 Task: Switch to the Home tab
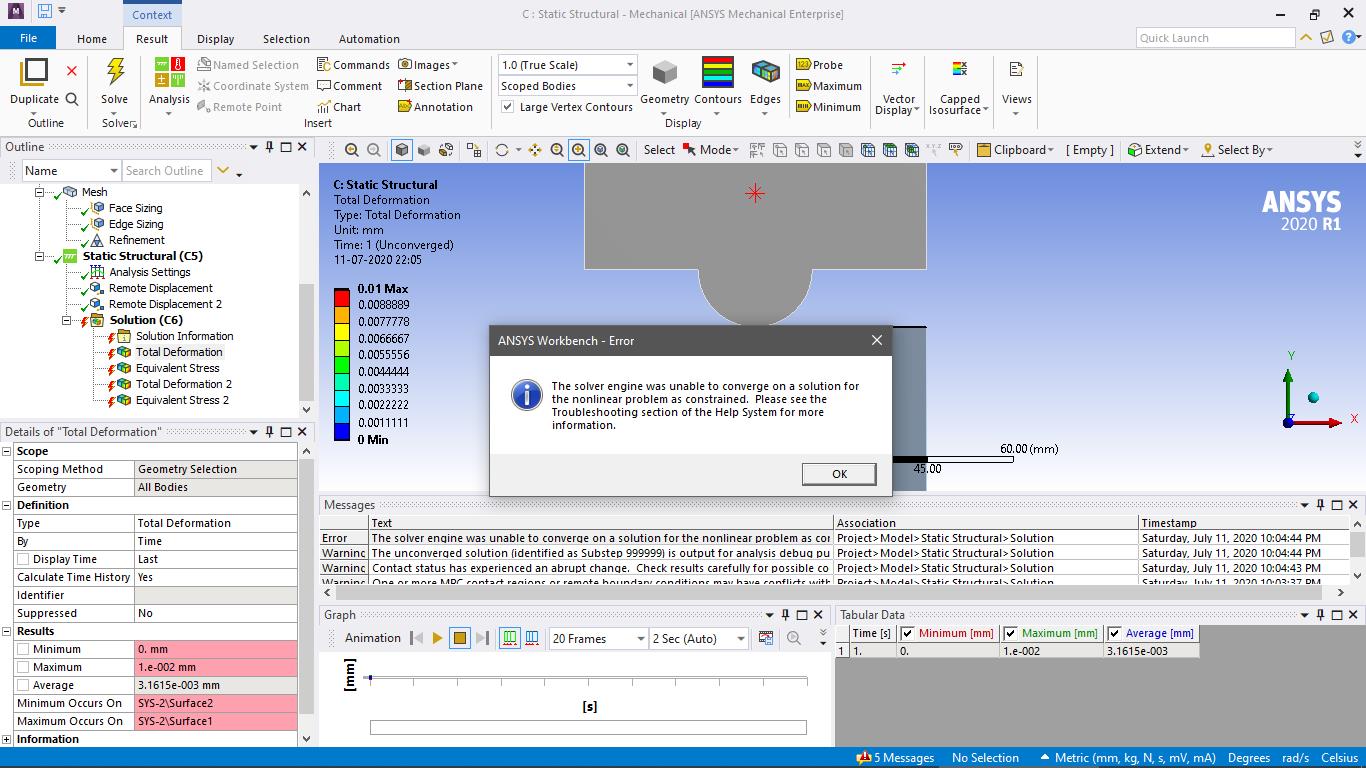click(92, 39)
